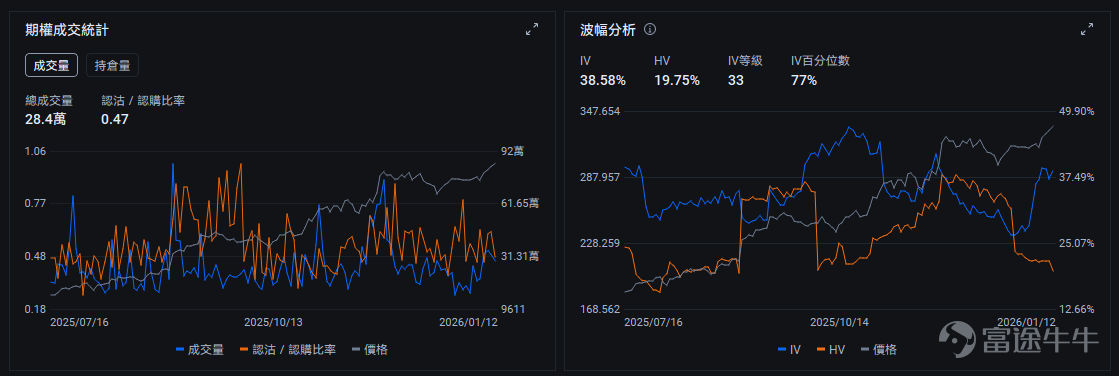Viewport: 1119px width, 376px height.
Task: Click the IV百分位數 label
Action: [820, 61]
